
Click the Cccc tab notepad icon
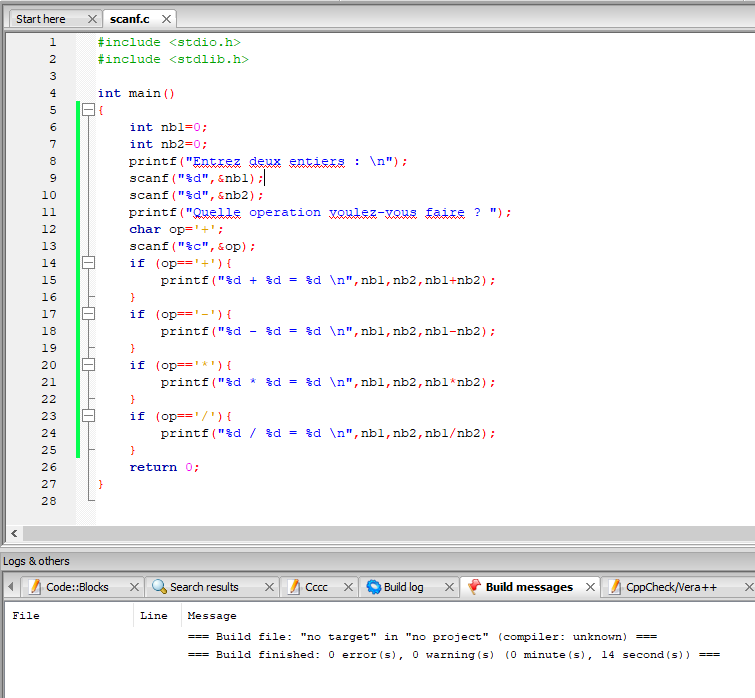293,587
